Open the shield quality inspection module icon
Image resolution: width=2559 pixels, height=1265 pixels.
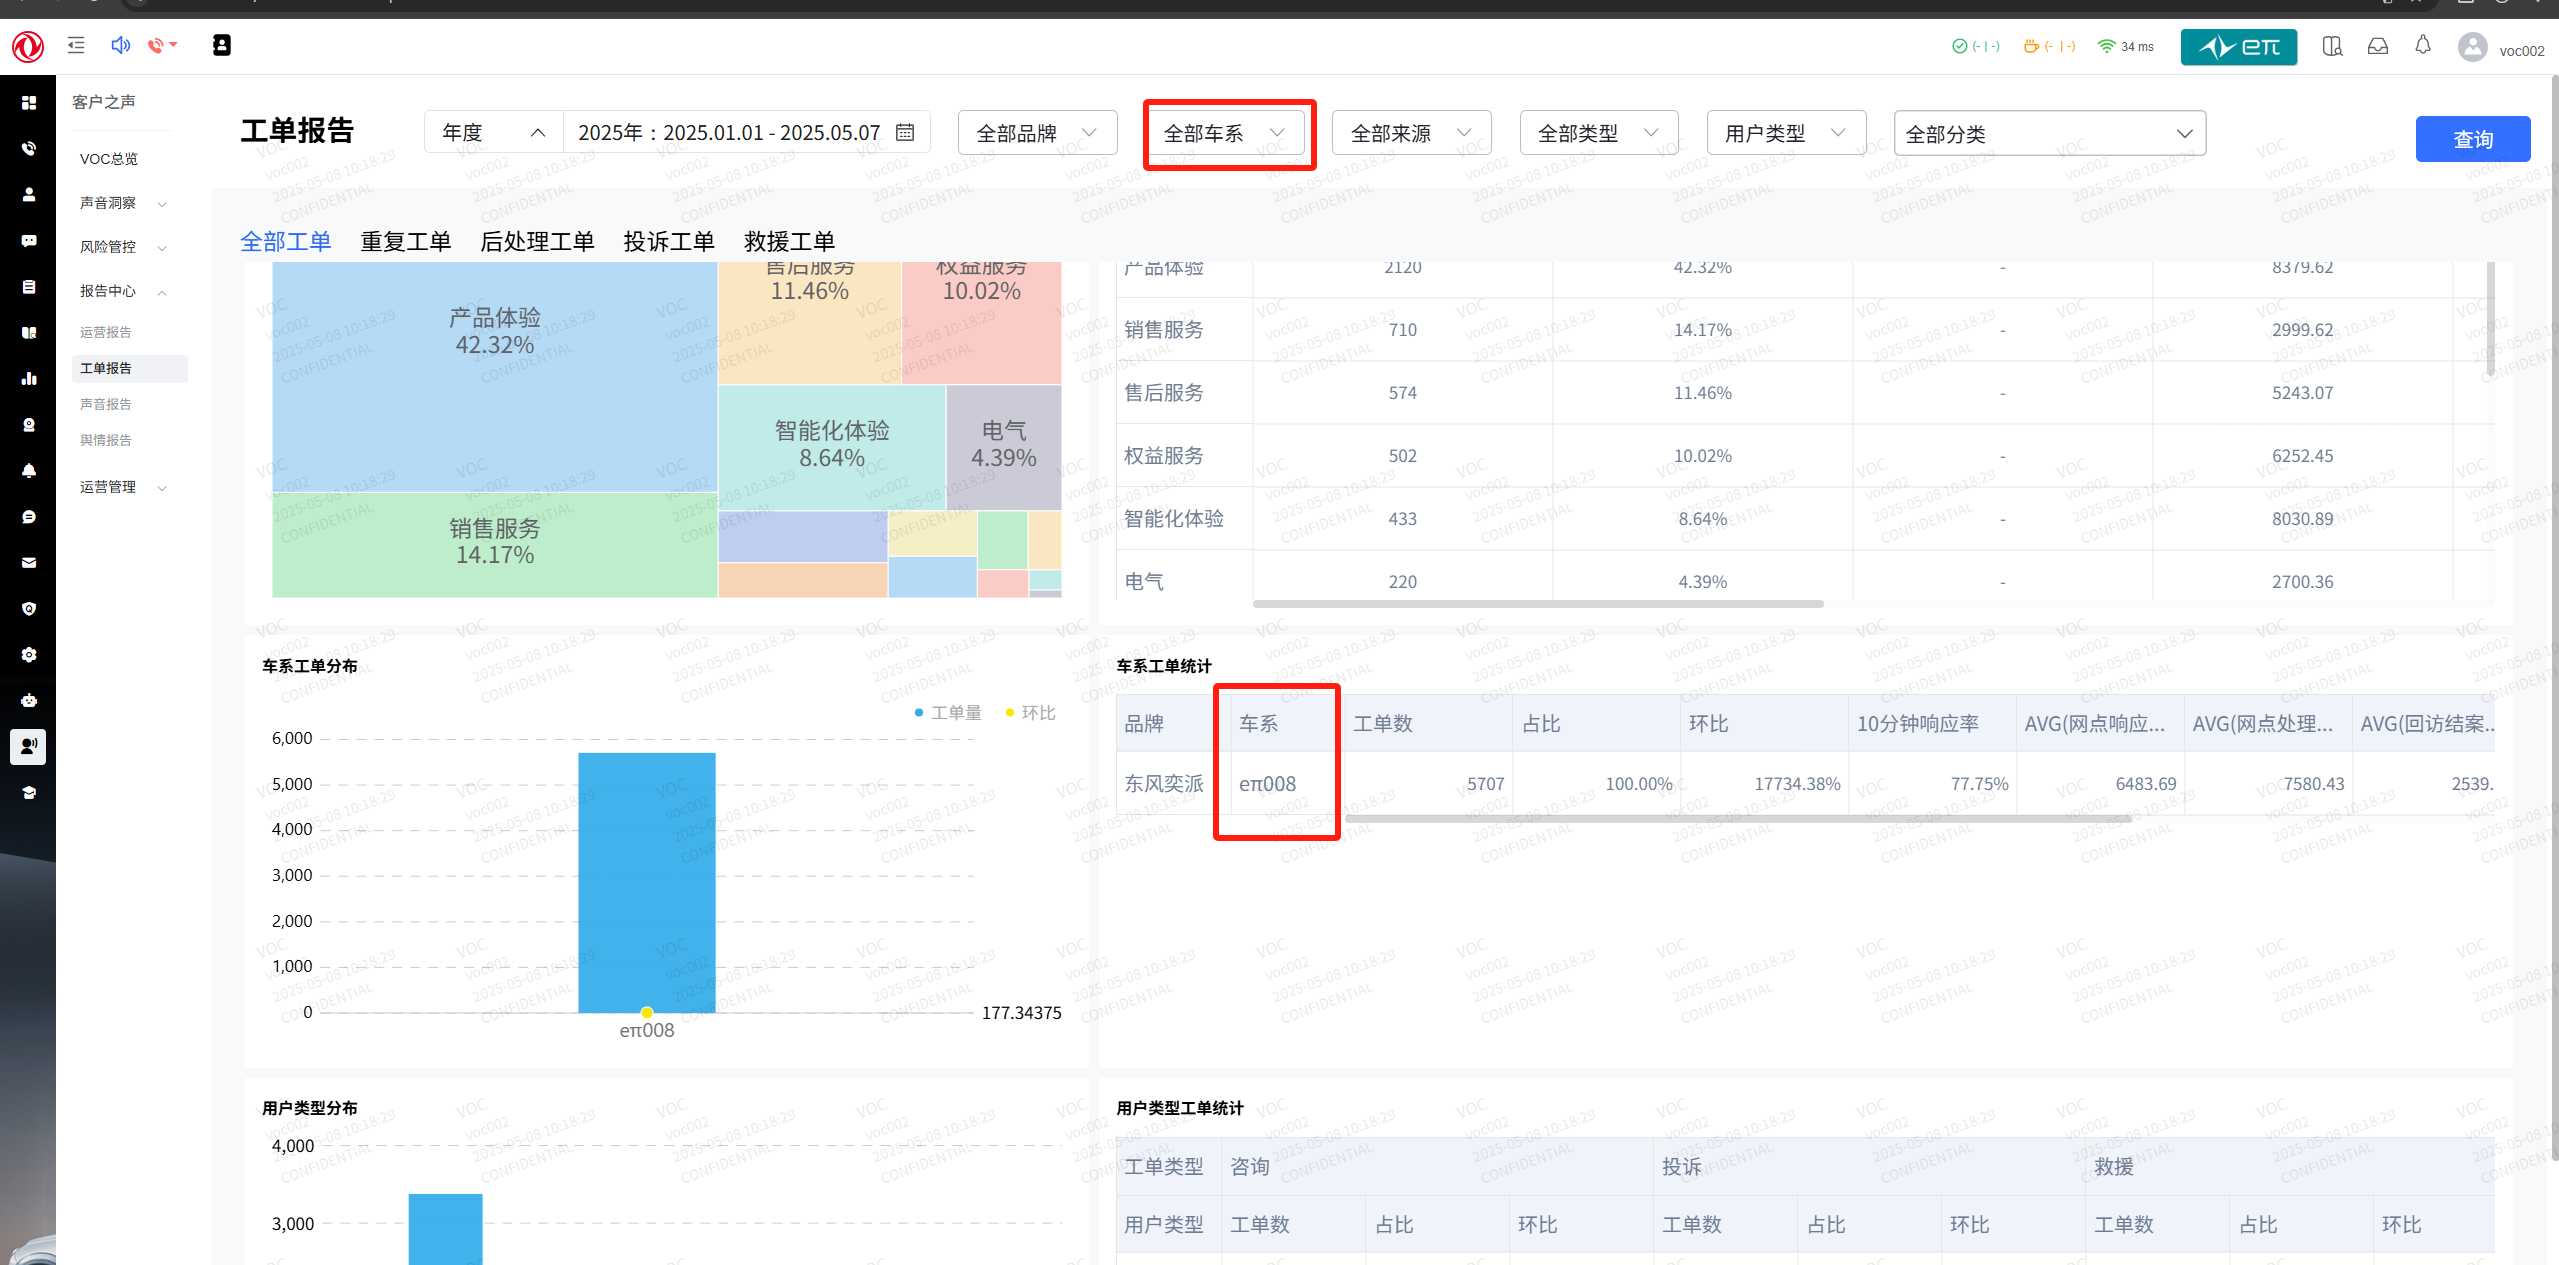click(29, 609)
